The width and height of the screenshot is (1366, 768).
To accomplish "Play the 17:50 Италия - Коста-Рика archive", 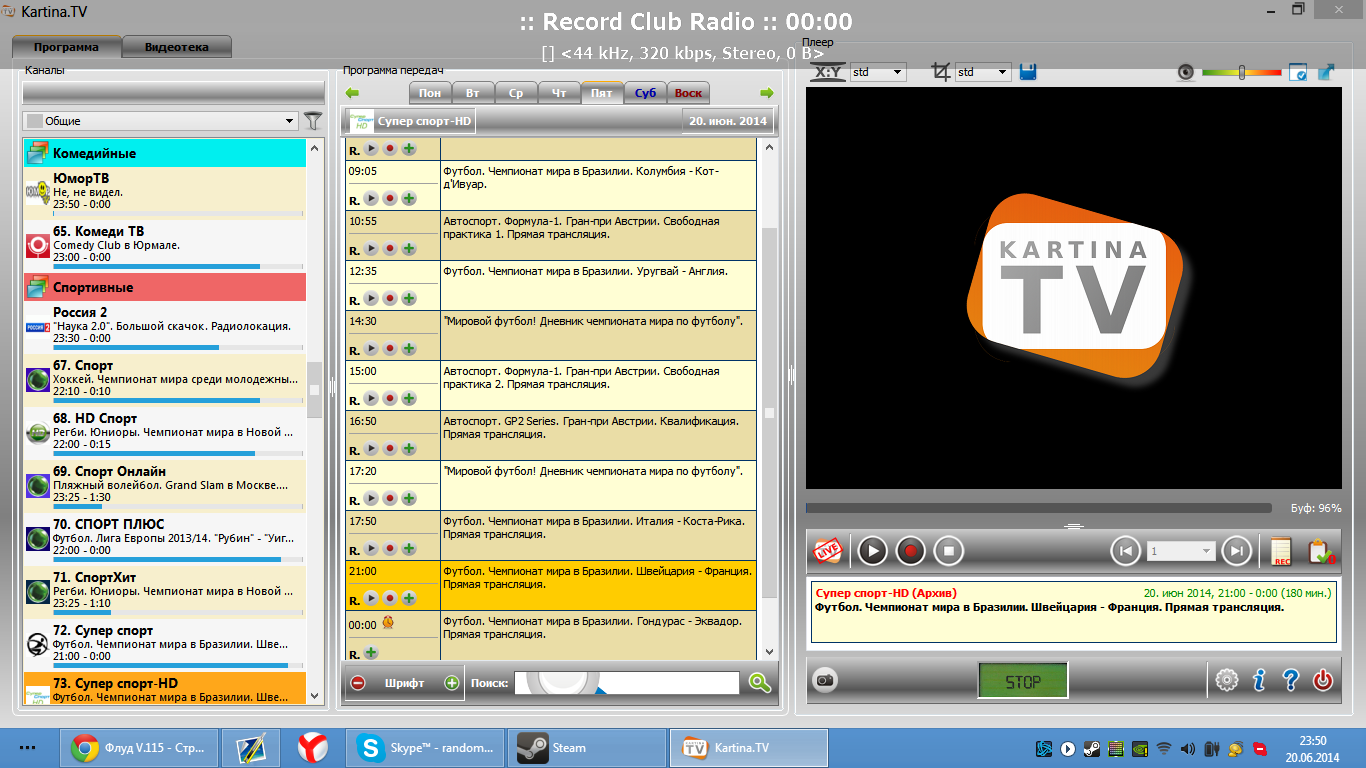I will [x=371, y=548].
